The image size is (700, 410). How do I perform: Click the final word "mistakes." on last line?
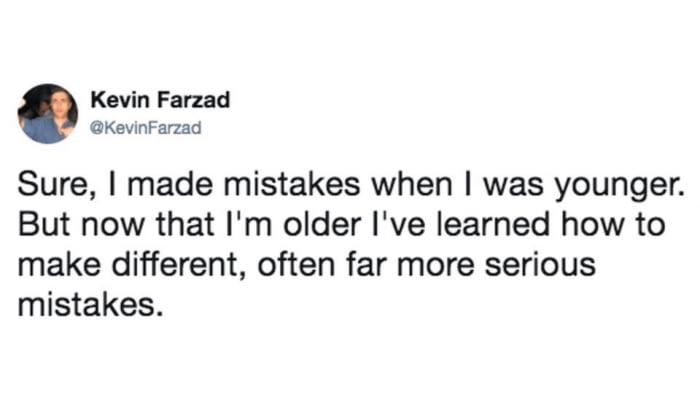pyautogui.click(x=91, y=305)
